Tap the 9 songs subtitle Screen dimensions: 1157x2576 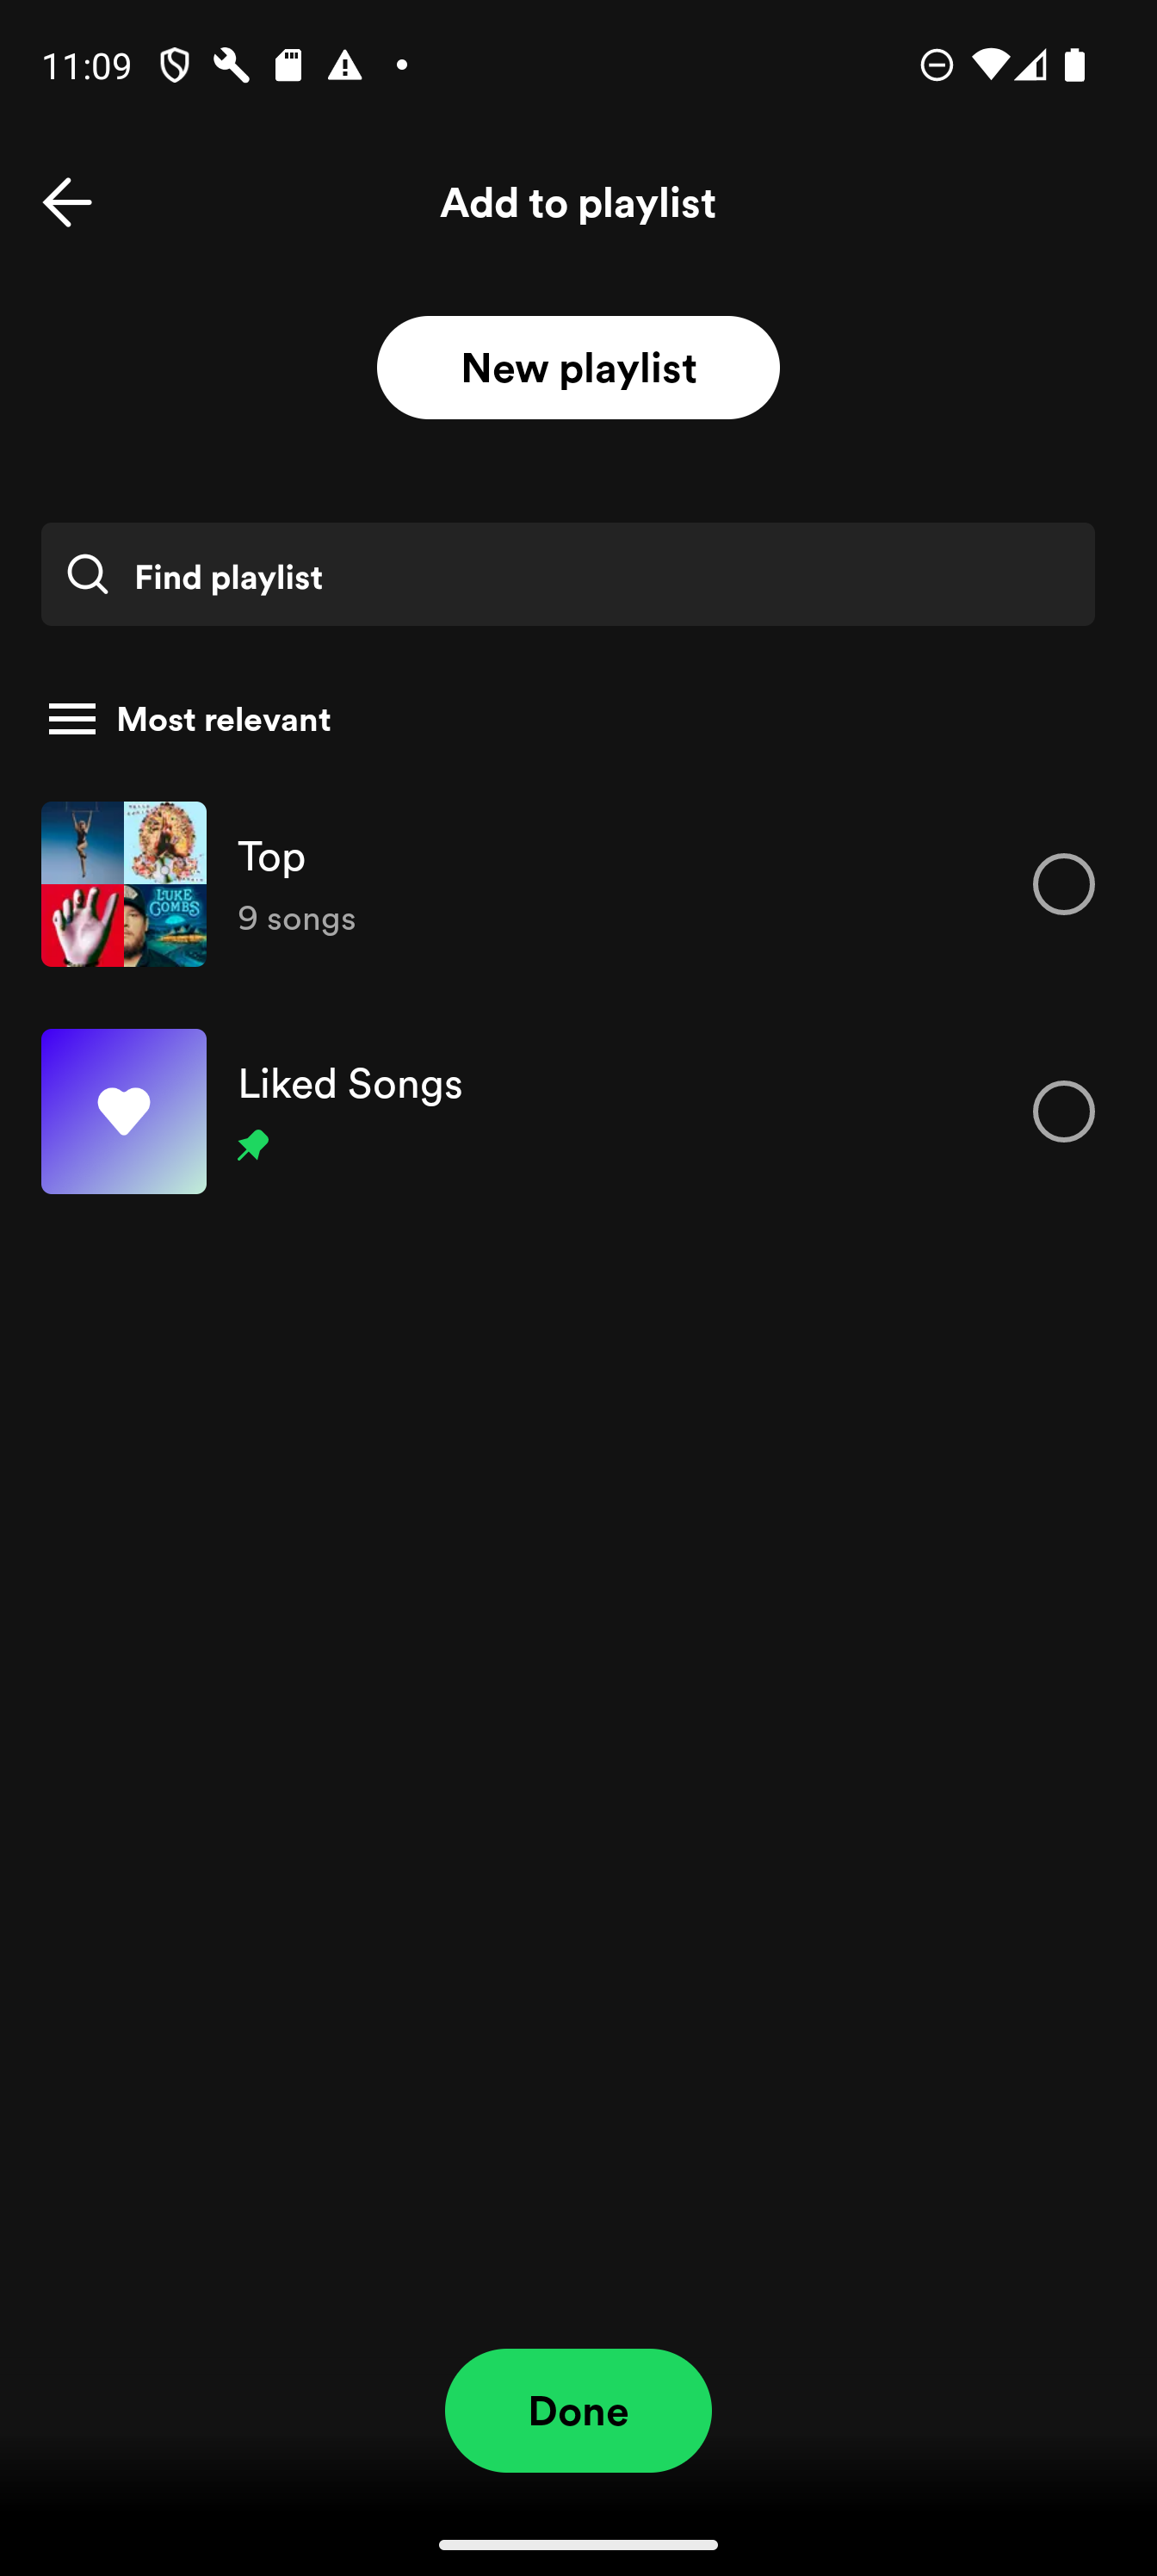(x=296, y=918)
